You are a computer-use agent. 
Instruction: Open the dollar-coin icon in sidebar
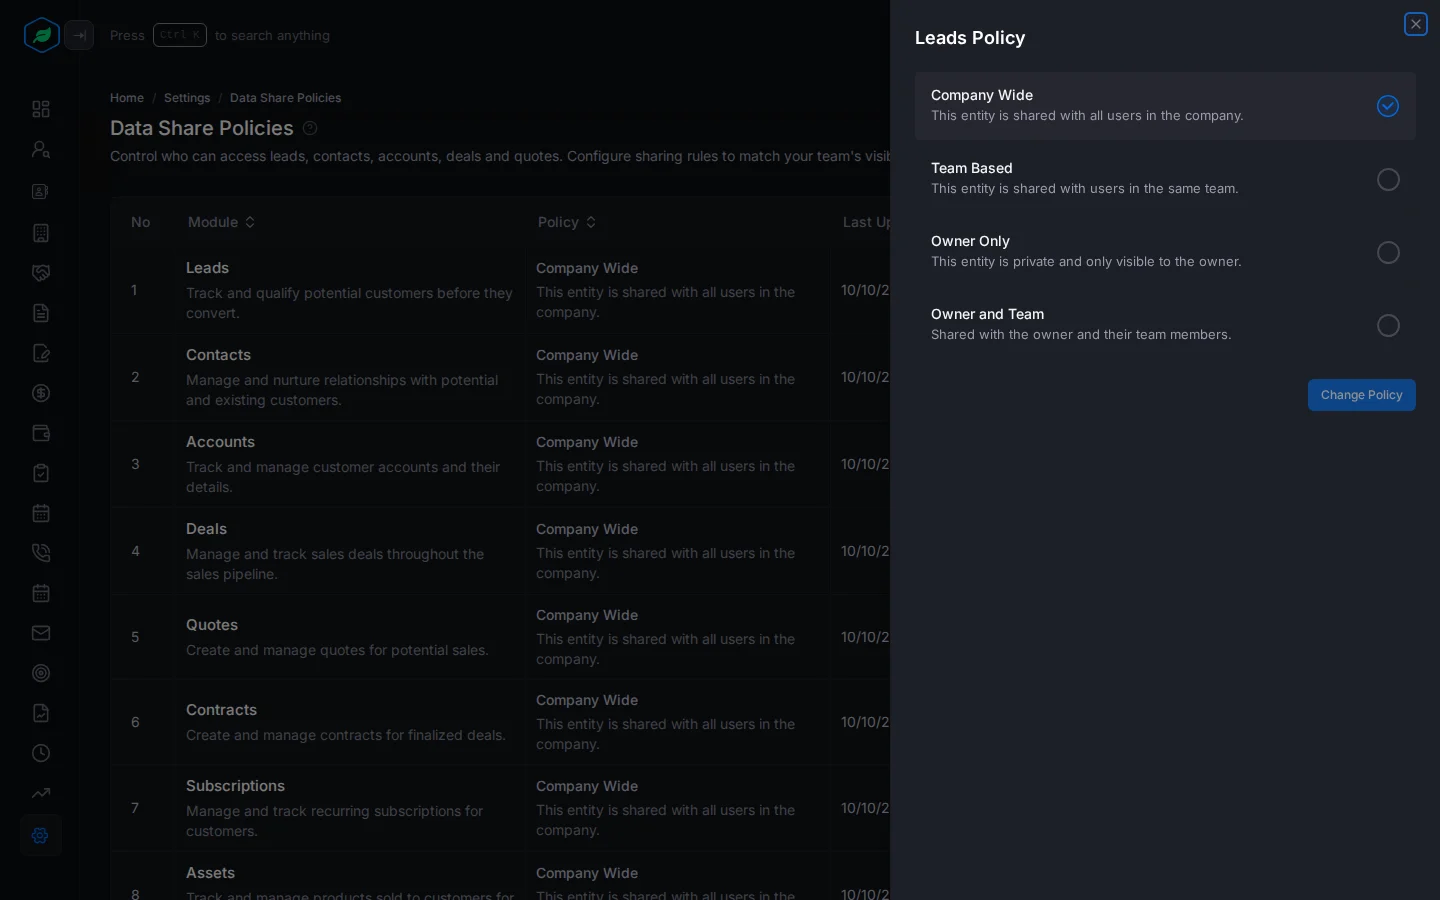pos(41,393)
